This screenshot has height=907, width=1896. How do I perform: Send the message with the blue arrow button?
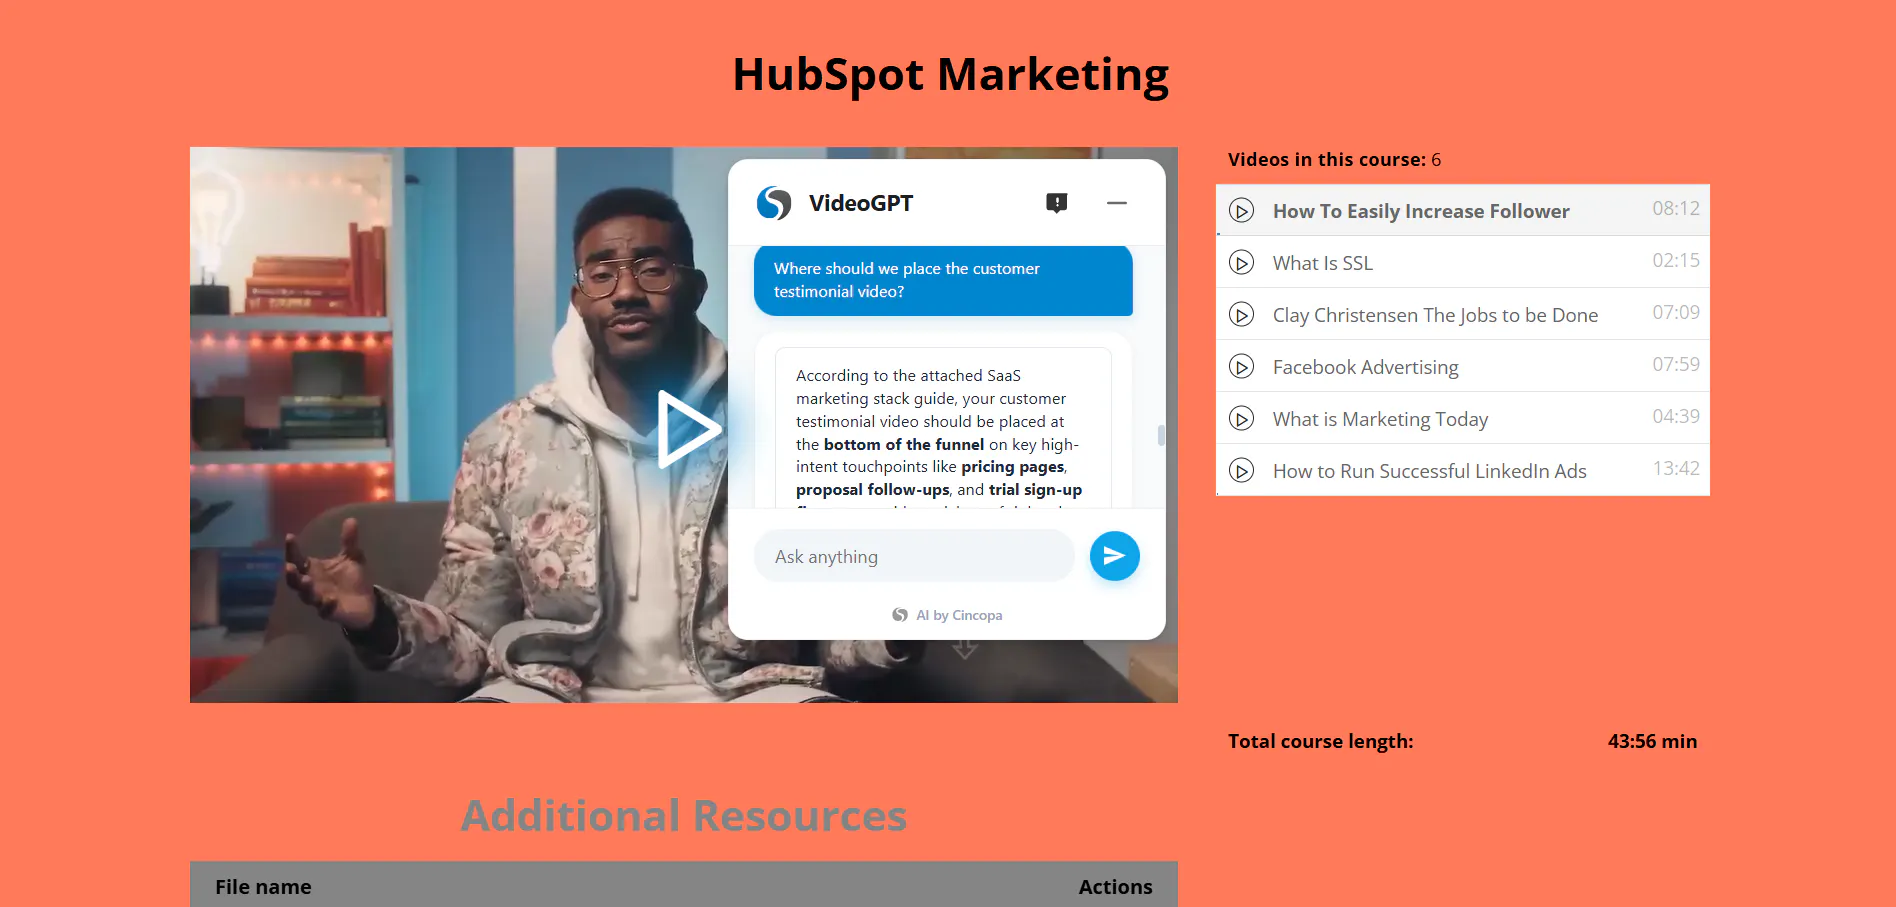click(1114, 556)
